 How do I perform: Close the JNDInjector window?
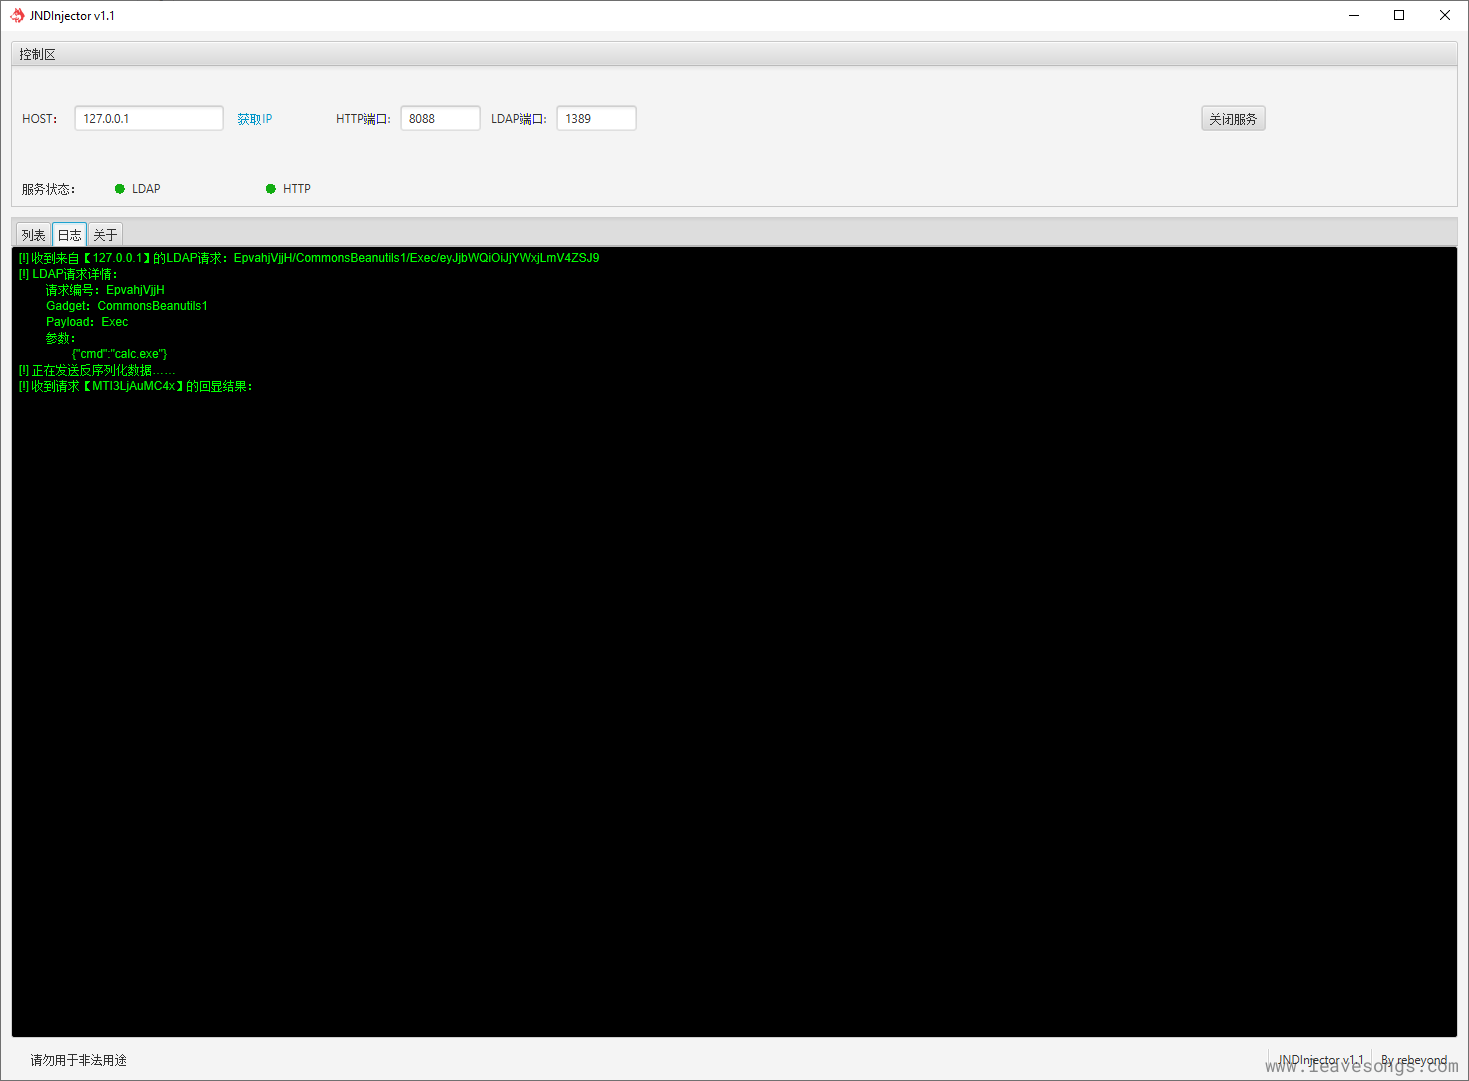(x=1444, y=15)
